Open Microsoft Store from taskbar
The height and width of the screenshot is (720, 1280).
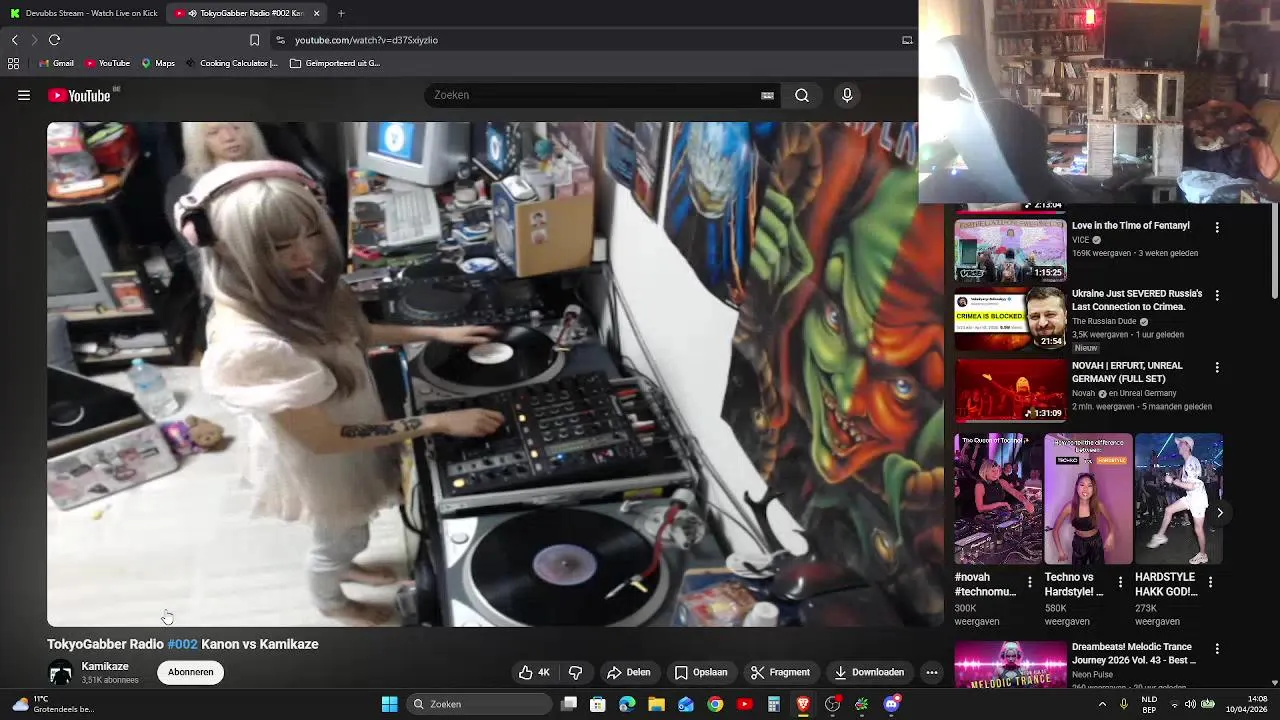click(x=598, y=704)
